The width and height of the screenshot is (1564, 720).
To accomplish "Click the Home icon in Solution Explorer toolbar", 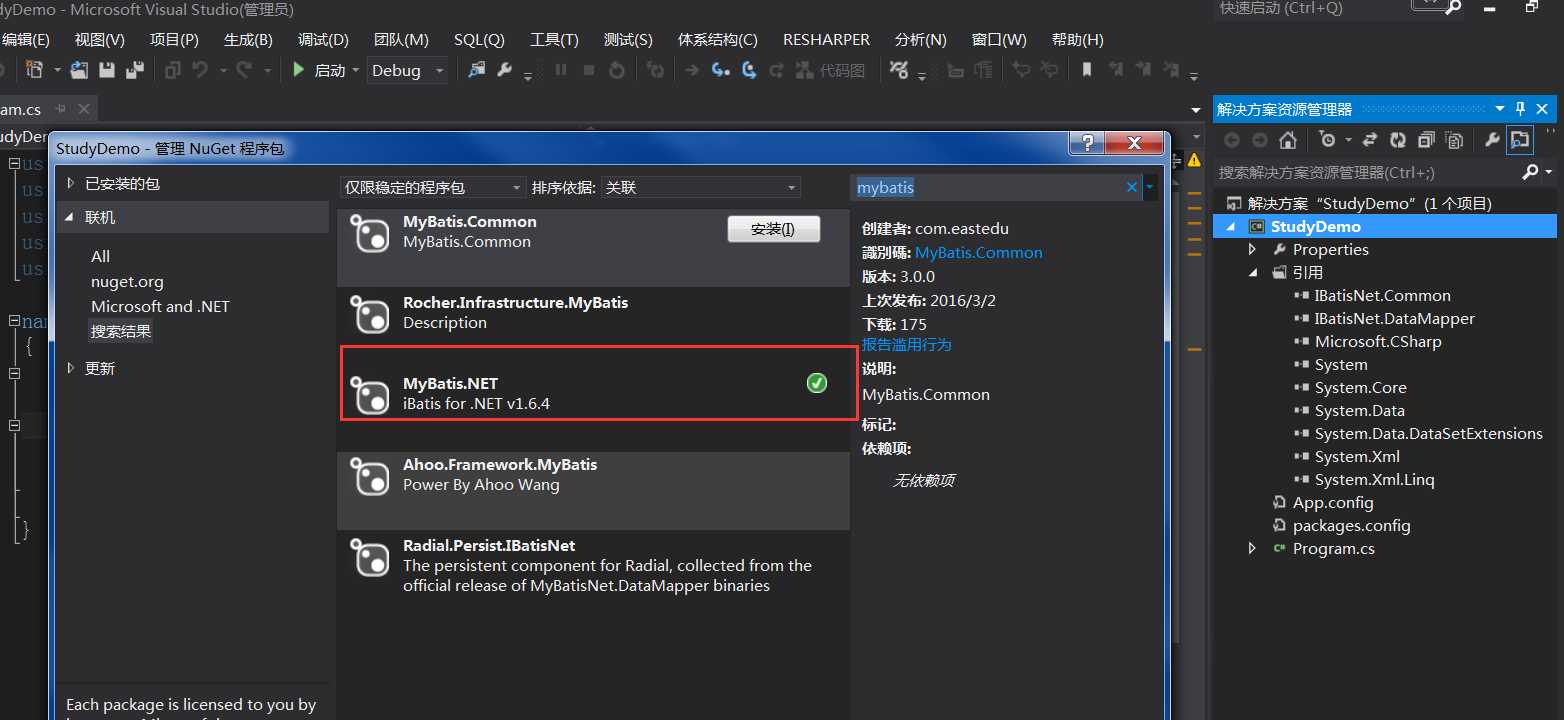I will tap(1288, 140).
